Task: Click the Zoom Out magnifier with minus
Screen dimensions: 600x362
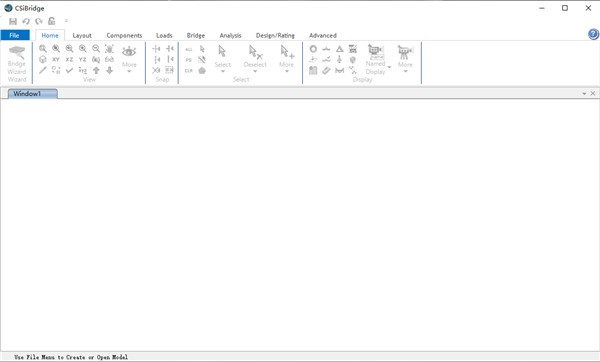Action: [96, 49]
